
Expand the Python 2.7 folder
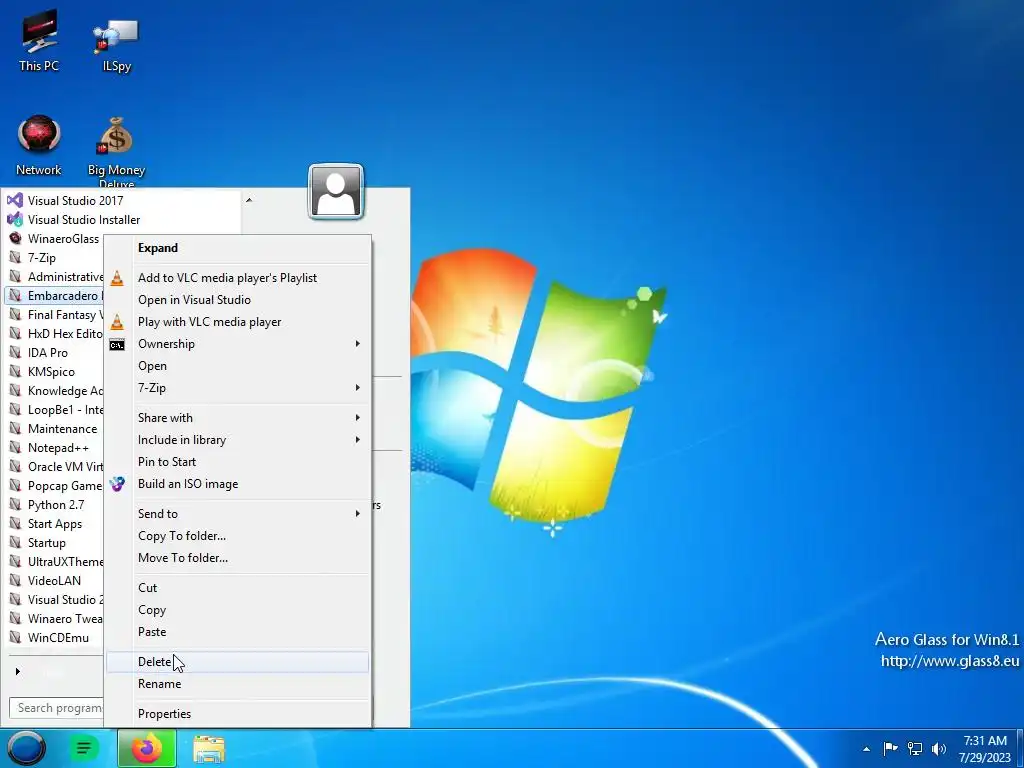pos(46,504)
